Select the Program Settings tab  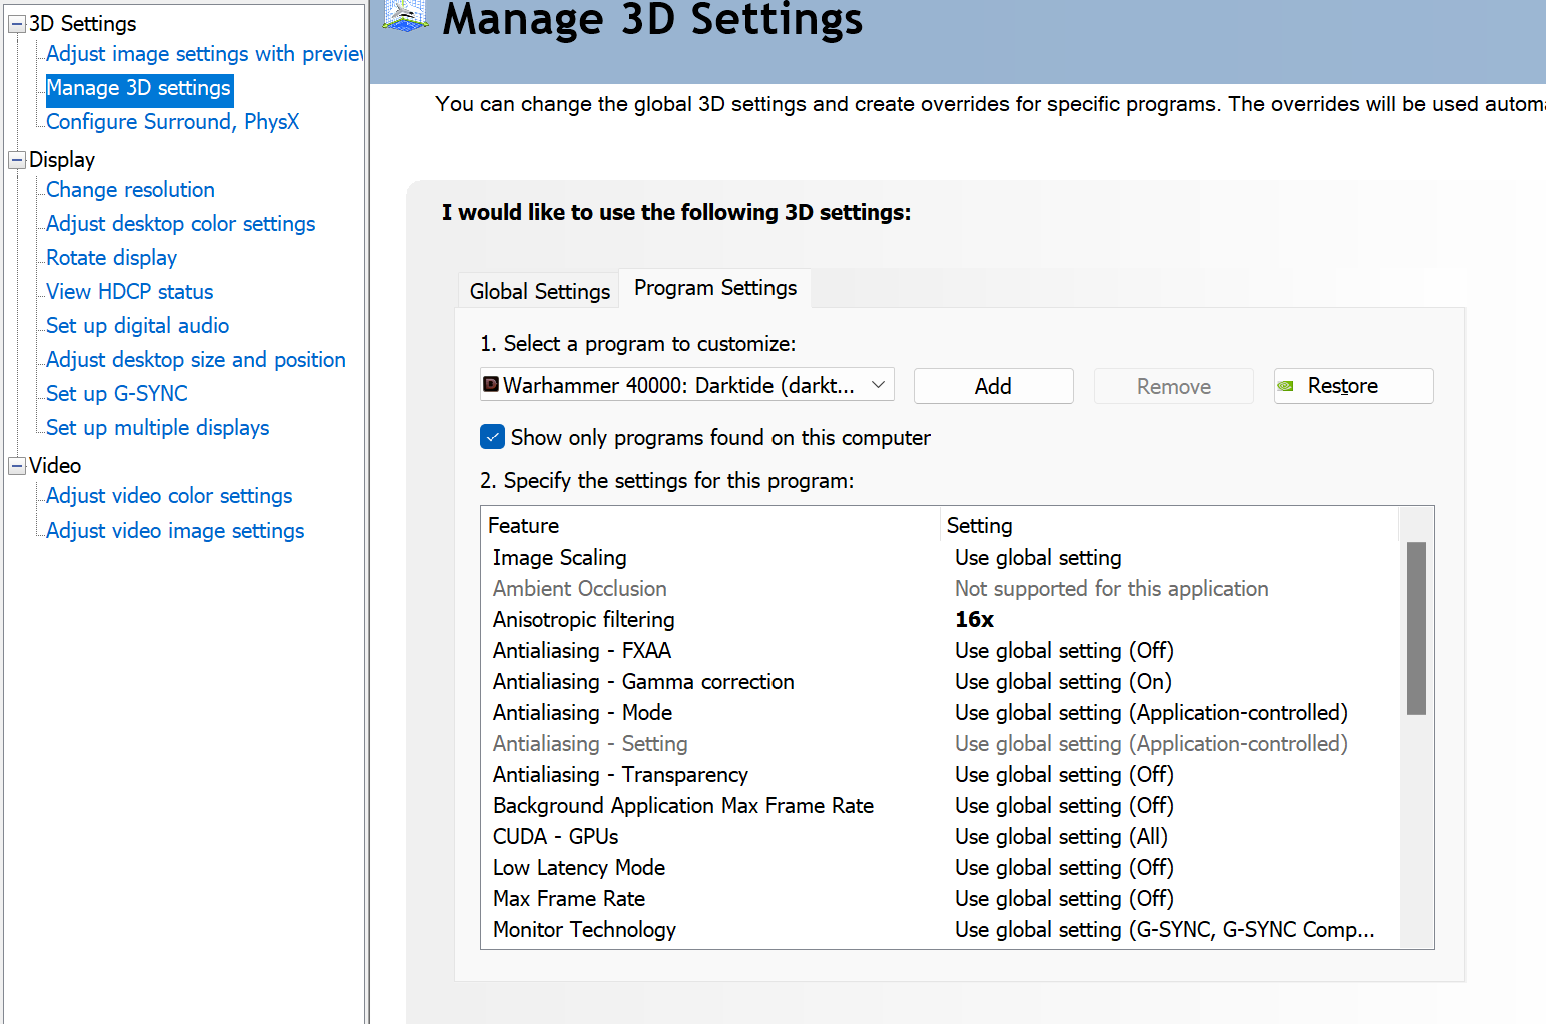[x=715, y=288]
